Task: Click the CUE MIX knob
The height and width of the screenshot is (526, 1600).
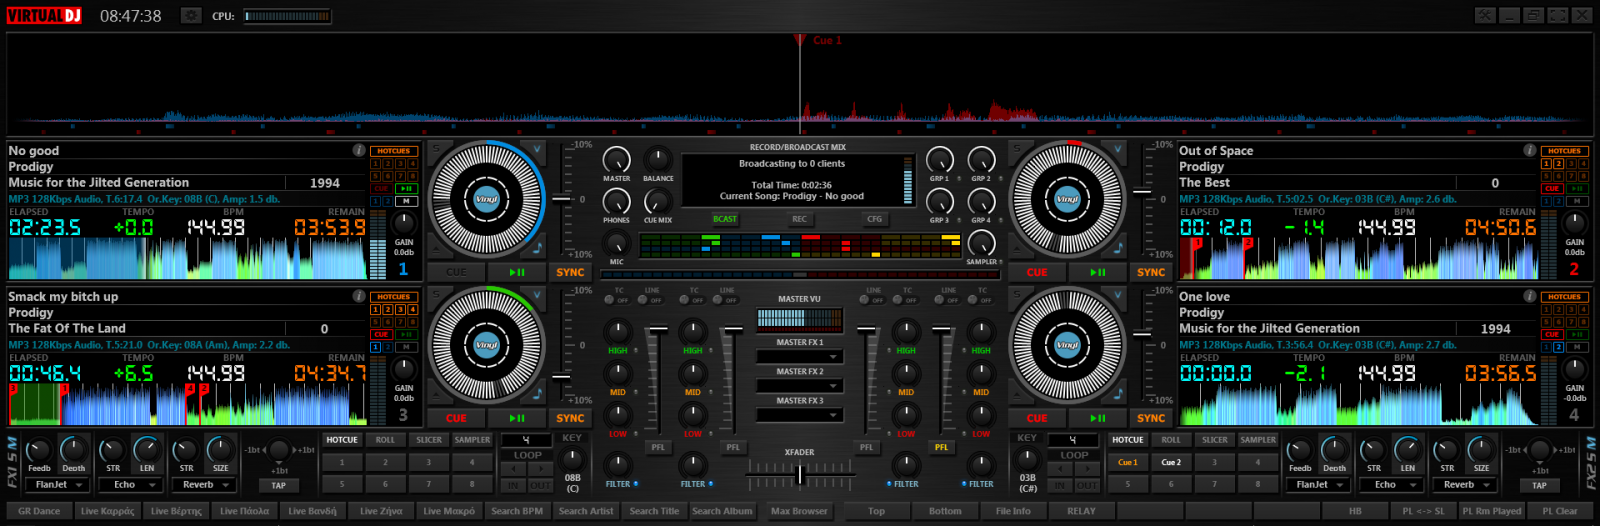Action: (658, 201)
